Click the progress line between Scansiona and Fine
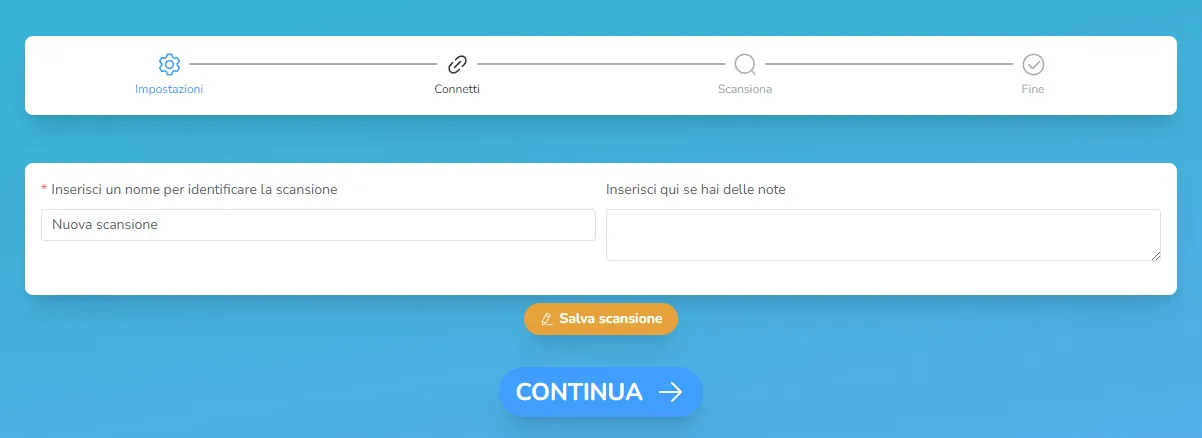1202x438 pixels. (889, 65)
